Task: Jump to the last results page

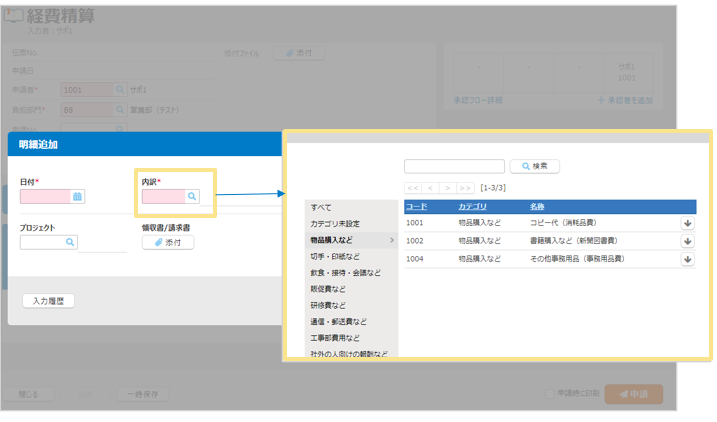Action: click(x=465, y=187)
